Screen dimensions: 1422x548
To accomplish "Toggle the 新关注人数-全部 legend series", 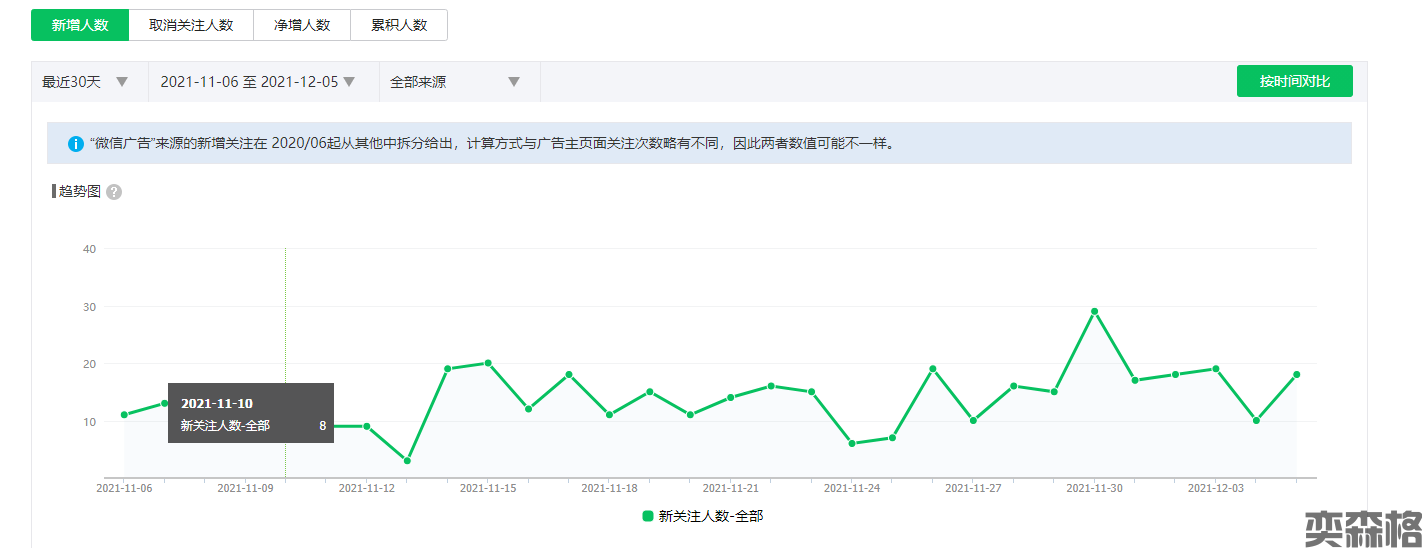I will [x=710, y=516].
